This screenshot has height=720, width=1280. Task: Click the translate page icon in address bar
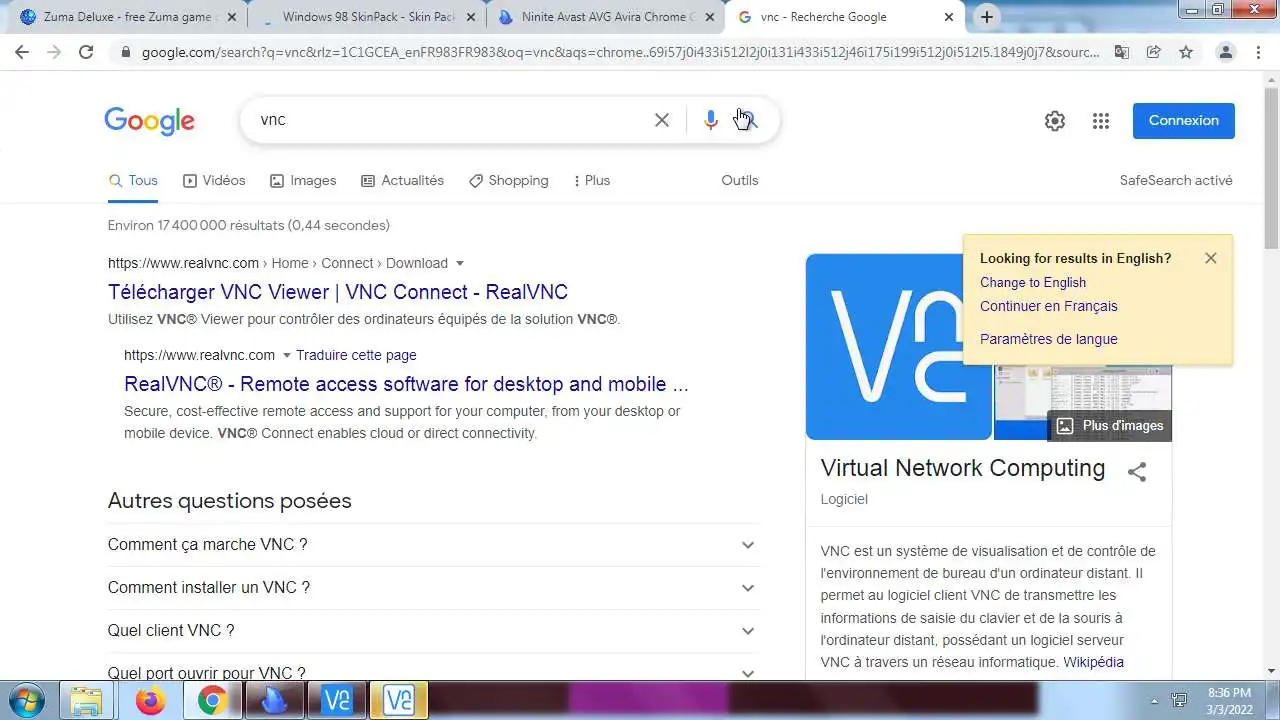(x=1122, y=52)
